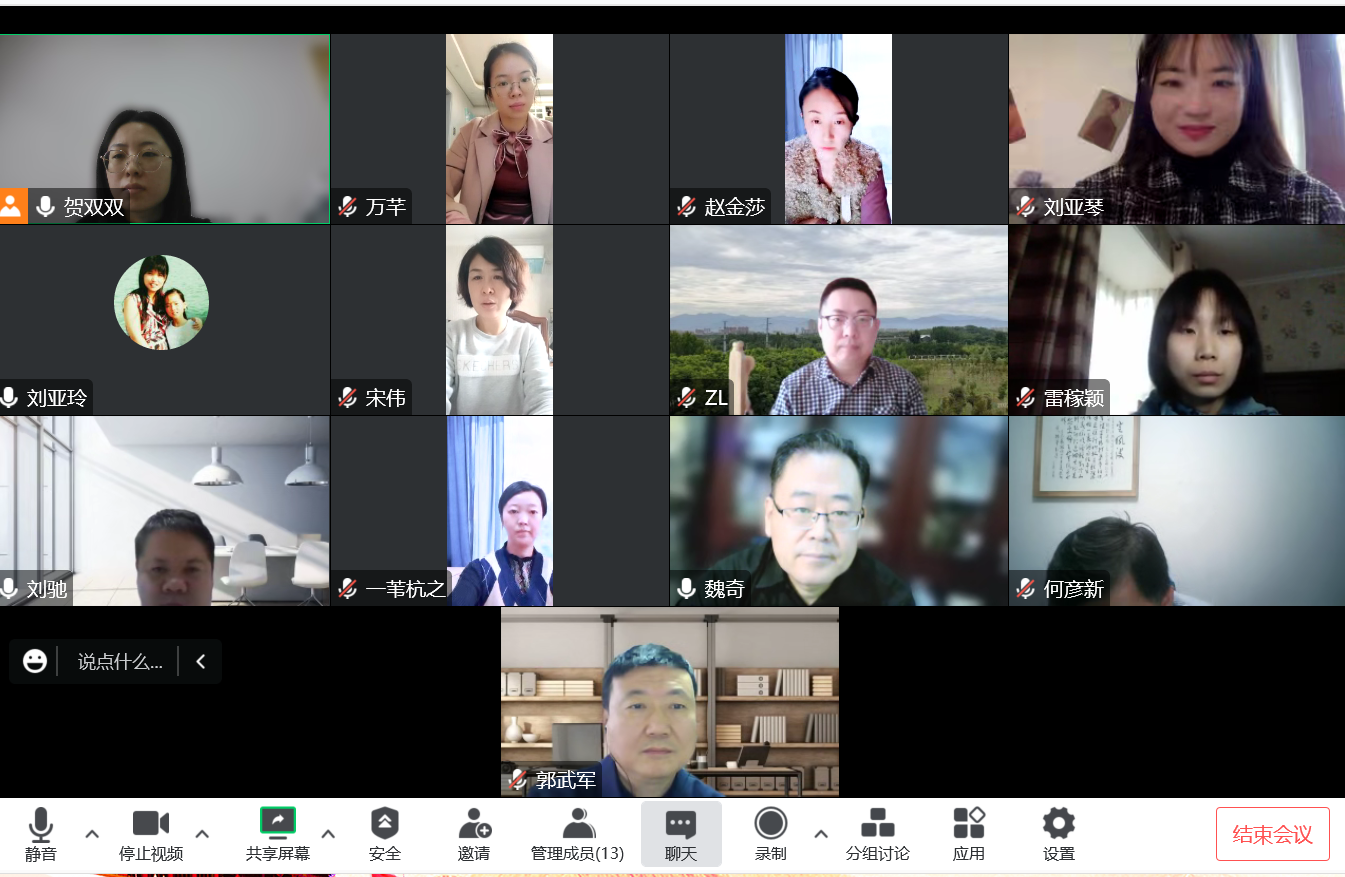
Task: Open 设置 gear settings icon
Action: point(1058,824)
